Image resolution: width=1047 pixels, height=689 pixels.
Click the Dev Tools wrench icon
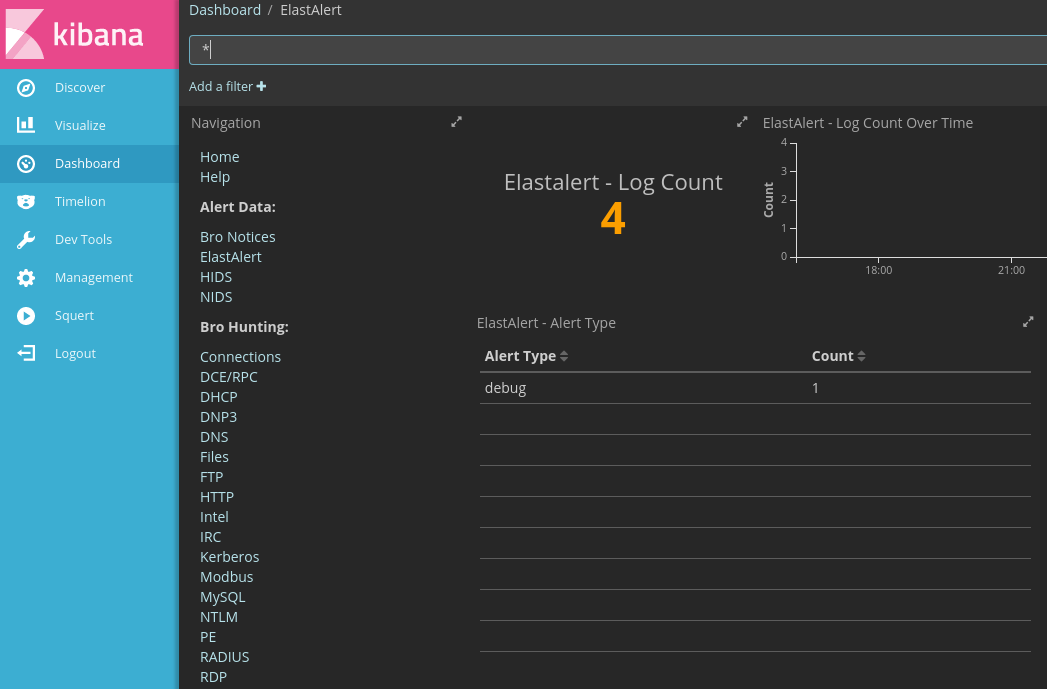coord(26,240)
